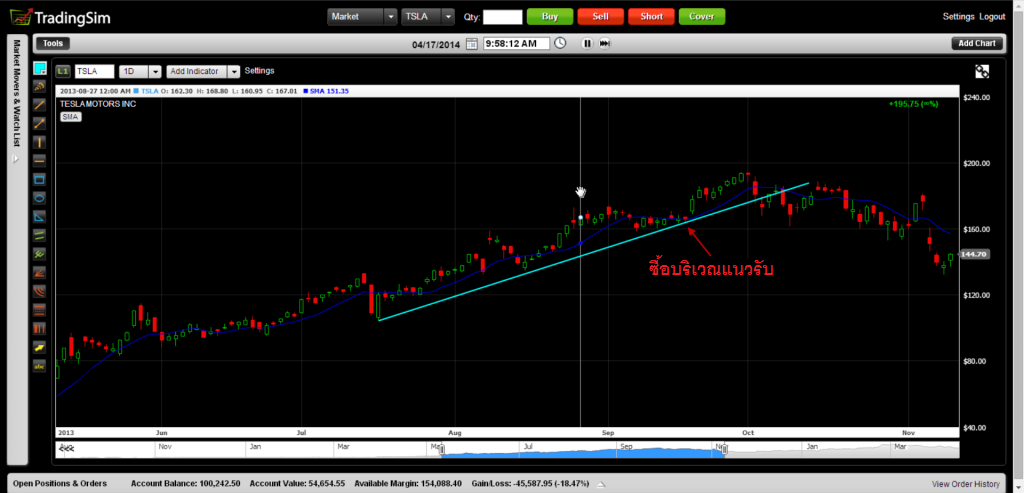Open the Add Indicator dropdown arrow
The image size is (1024, 493).
(x=234, y=71)
